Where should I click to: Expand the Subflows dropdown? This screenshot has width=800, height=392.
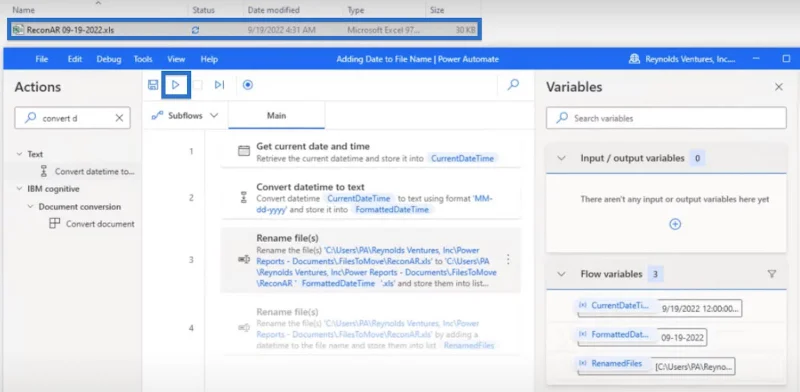click(185, 116)
